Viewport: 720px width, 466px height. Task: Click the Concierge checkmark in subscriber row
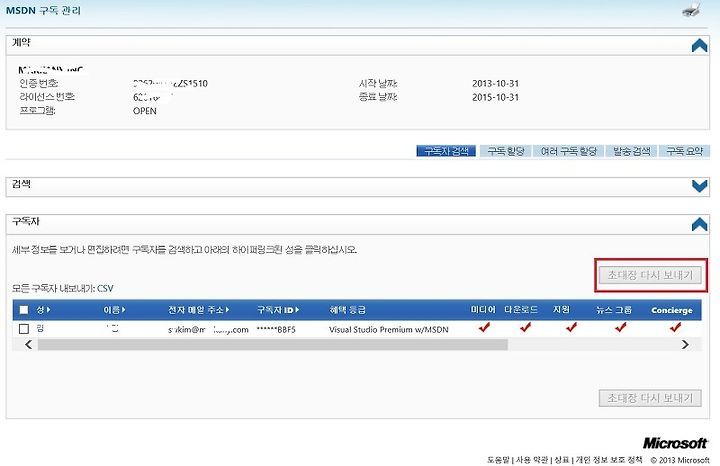675,327
